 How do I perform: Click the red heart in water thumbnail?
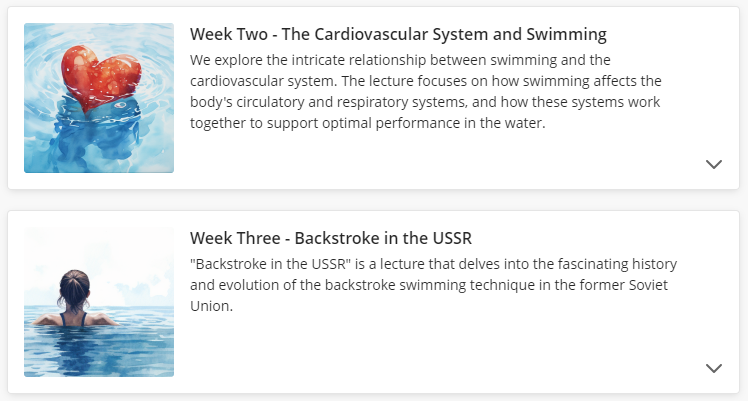click(99, 98)
